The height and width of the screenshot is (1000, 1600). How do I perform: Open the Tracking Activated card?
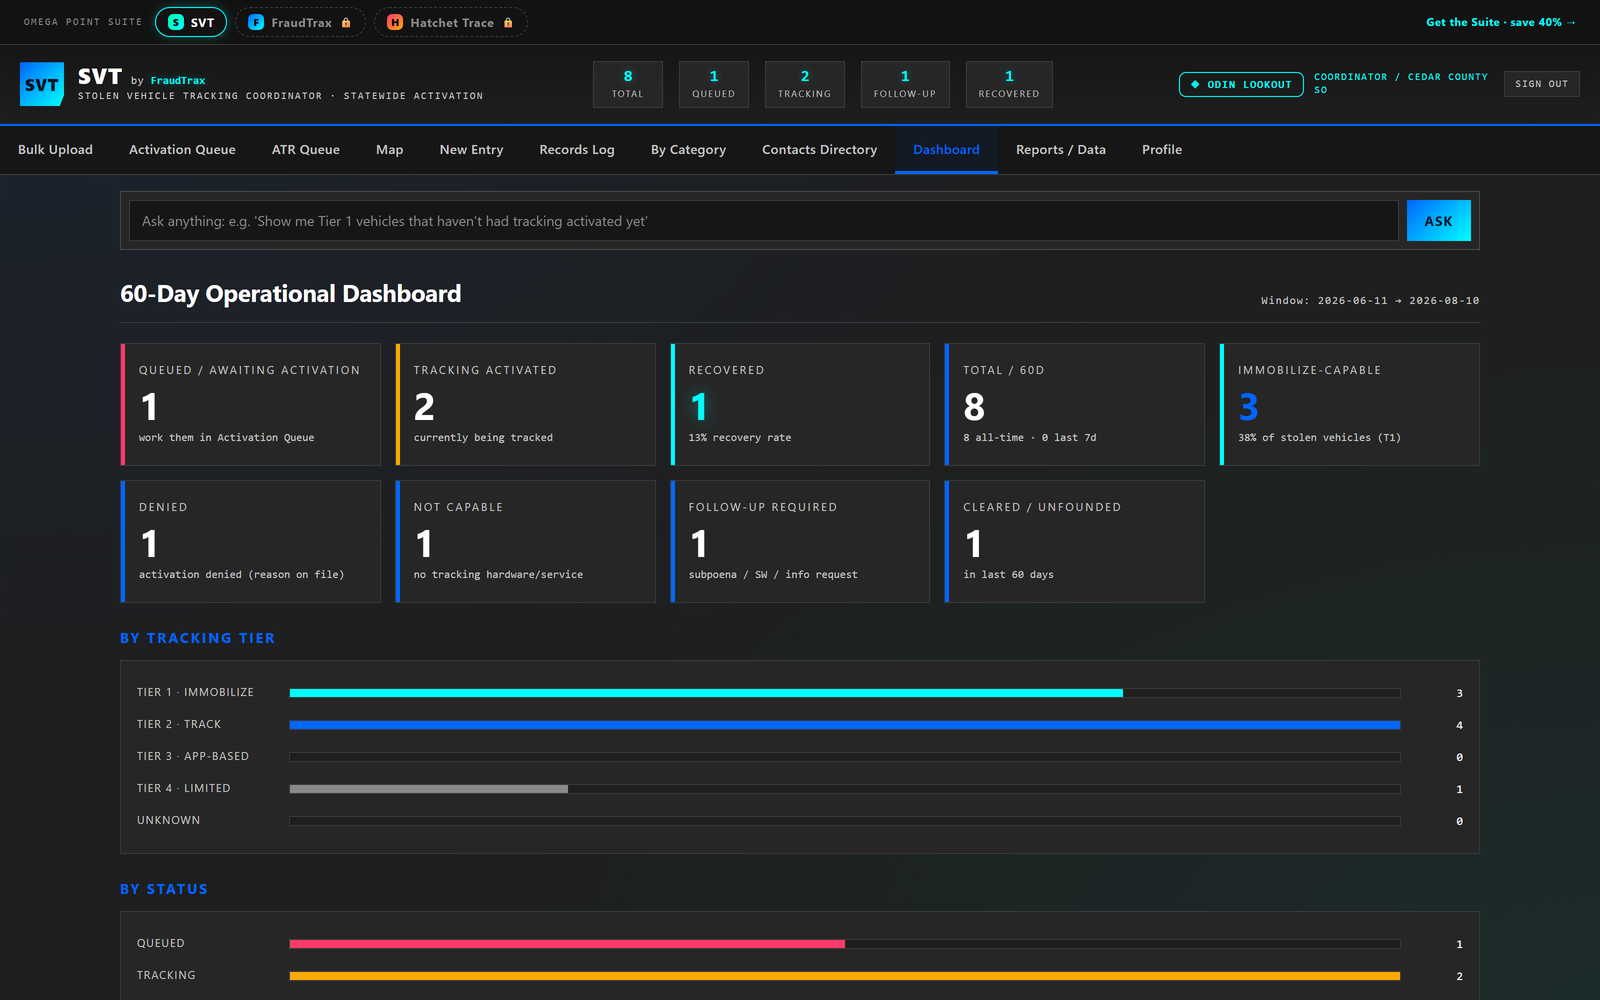coord(525,404)
